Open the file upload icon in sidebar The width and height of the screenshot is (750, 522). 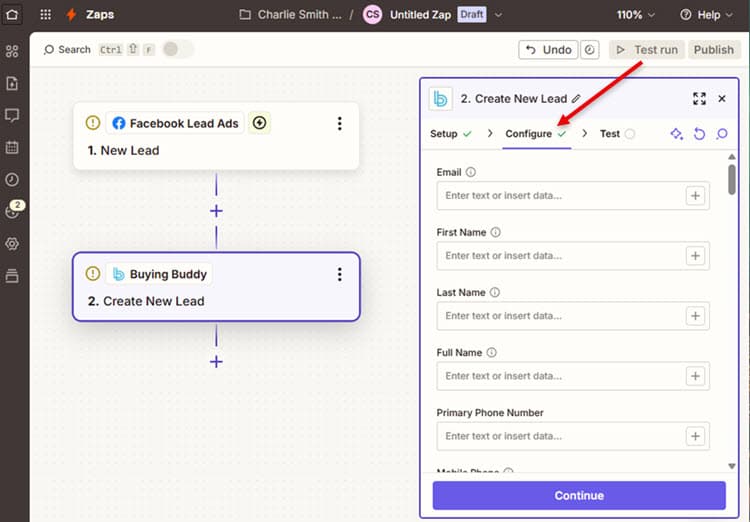click(12, 83)
